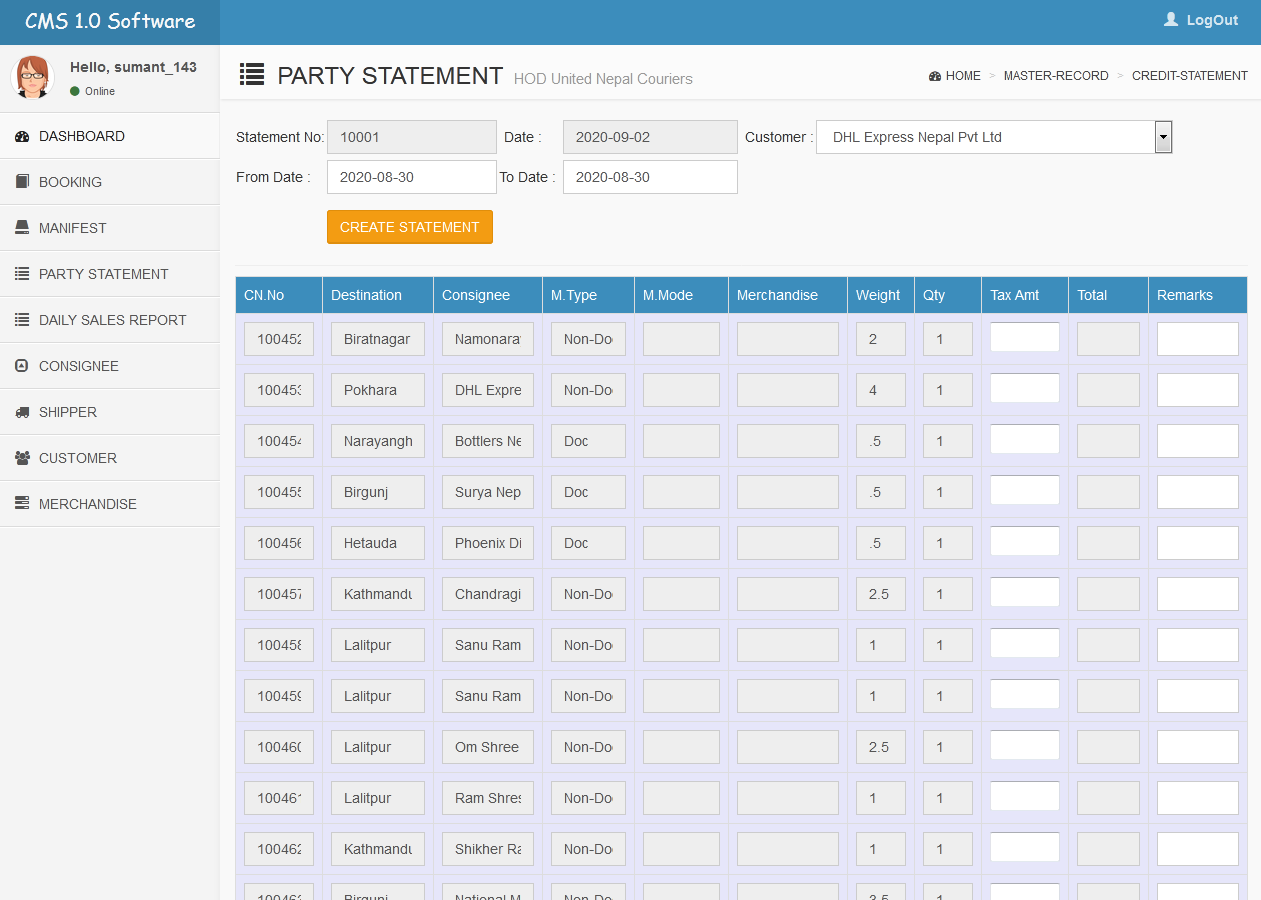Click the Online status indicator

(92, 91)
